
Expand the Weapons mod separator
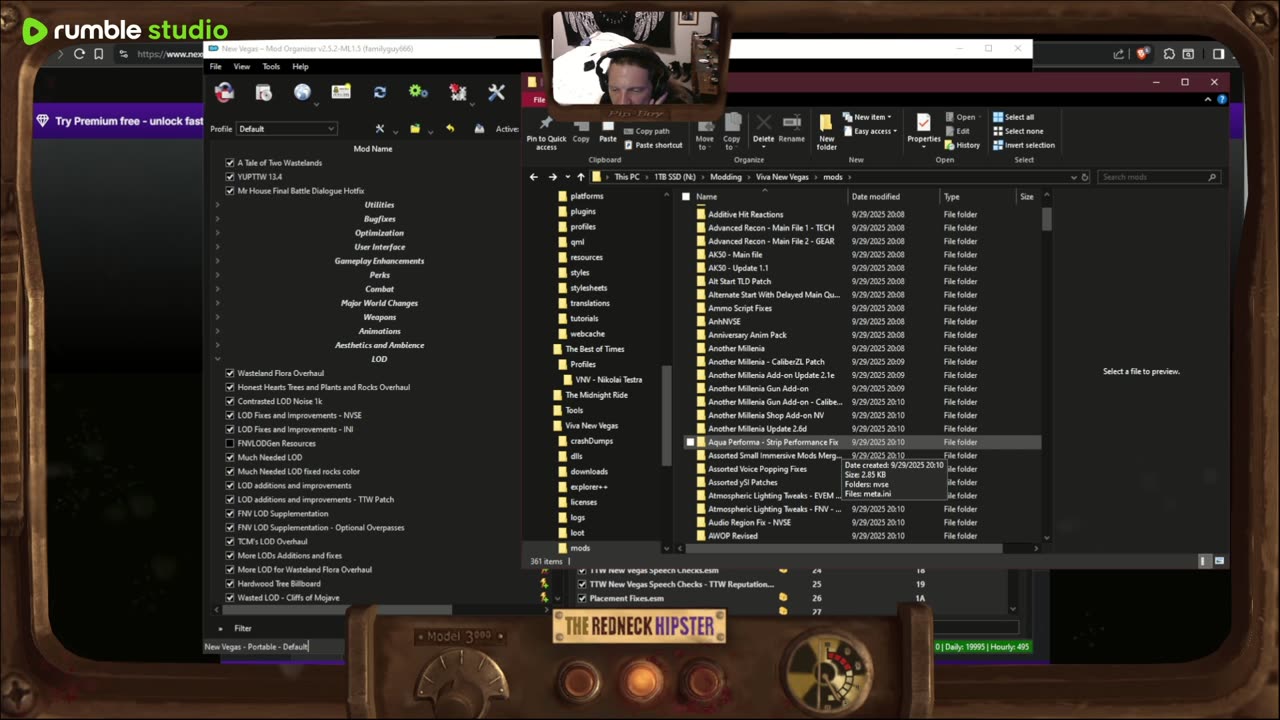(218, 317)
